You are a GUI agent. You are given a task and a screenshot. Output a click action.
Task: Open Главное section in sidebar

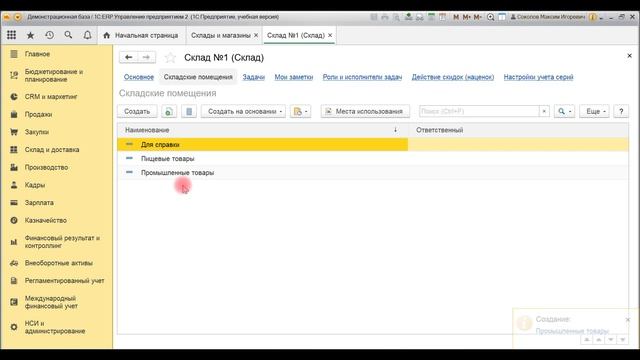tap(37, 54)
